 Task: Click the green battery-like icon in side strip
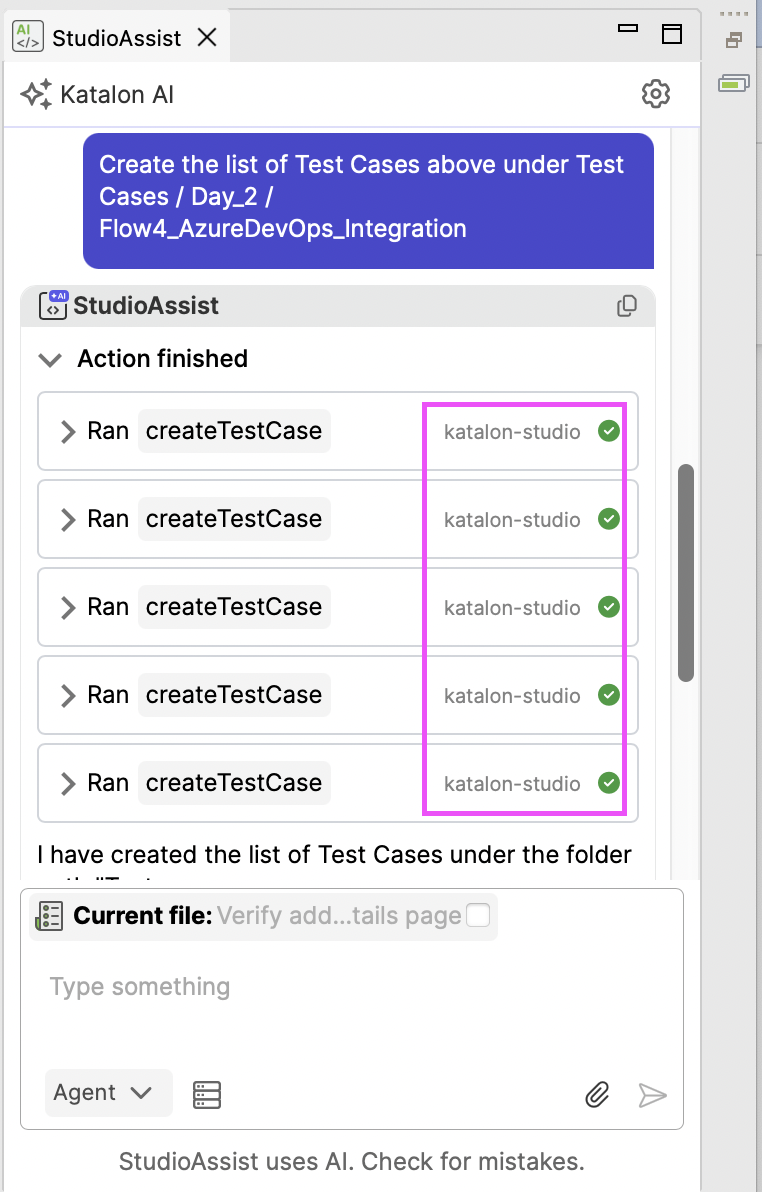734,84
